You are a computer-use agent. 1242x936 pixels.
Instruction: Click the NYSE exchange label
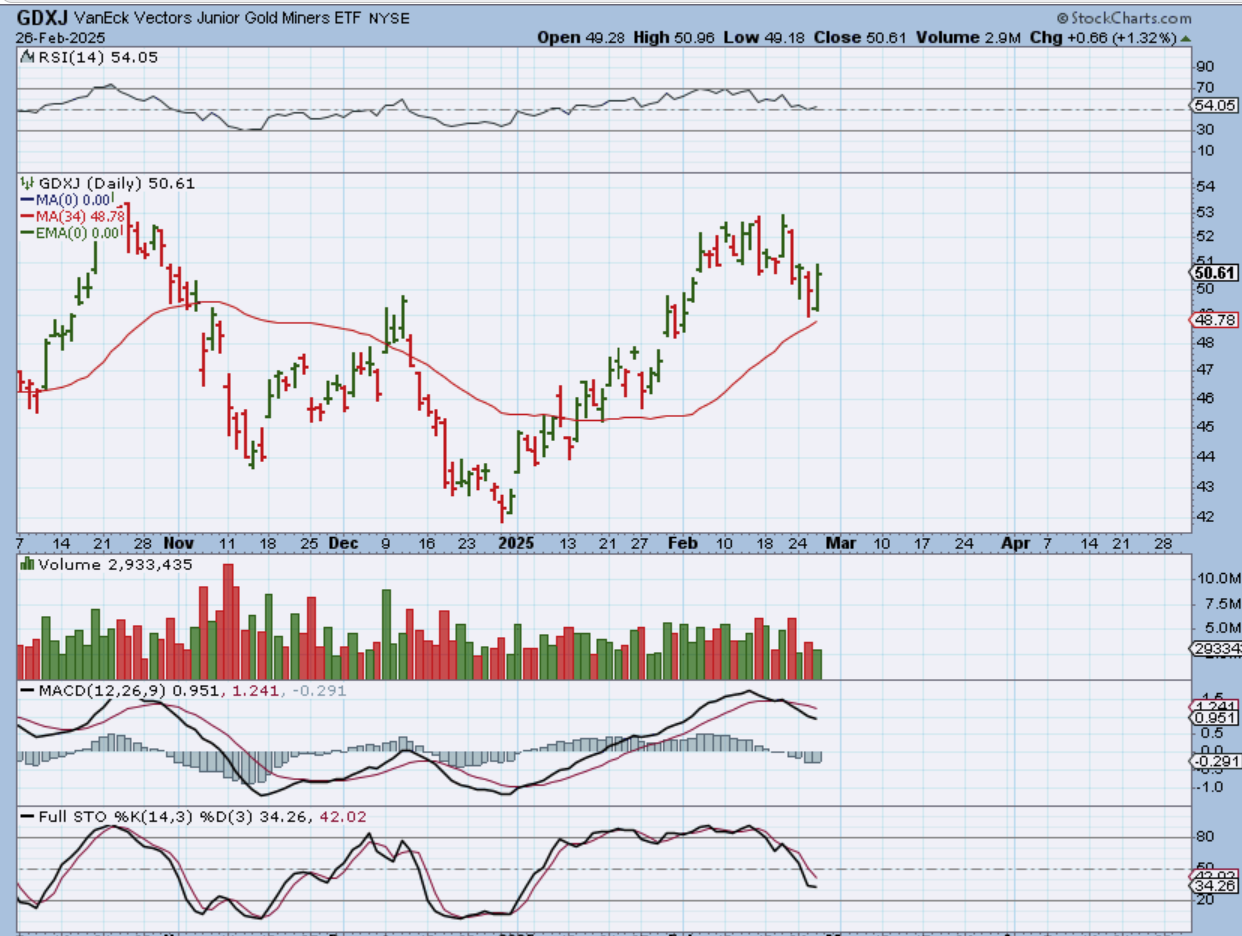pos(388,19)
